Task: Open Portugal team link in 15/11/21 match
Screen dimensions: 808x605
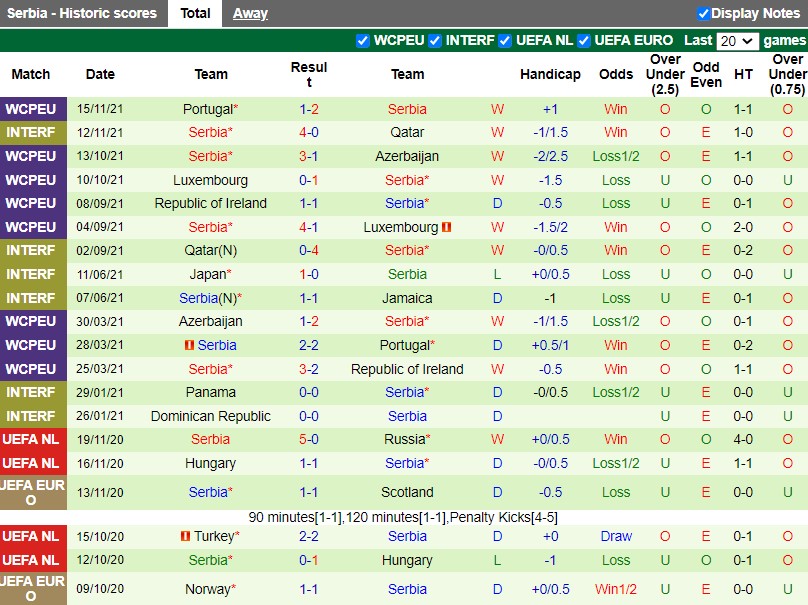Action: point(207,109)
